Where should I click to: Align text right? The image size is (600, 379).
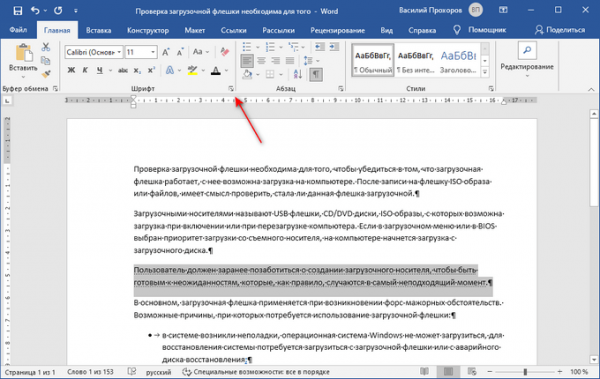276,60
